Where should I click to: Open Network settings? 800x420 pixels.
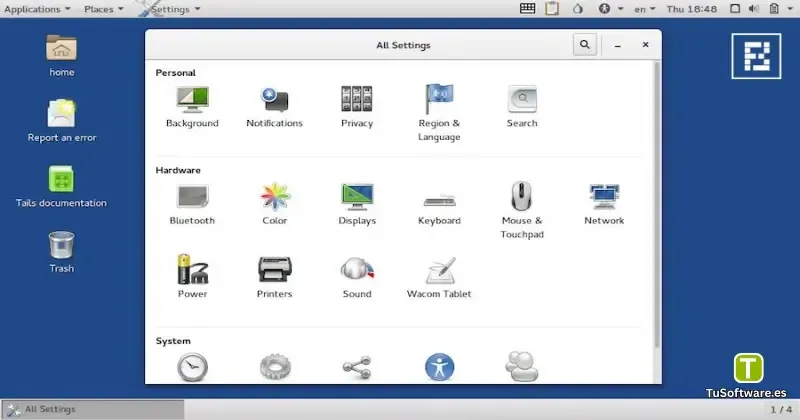604,204
